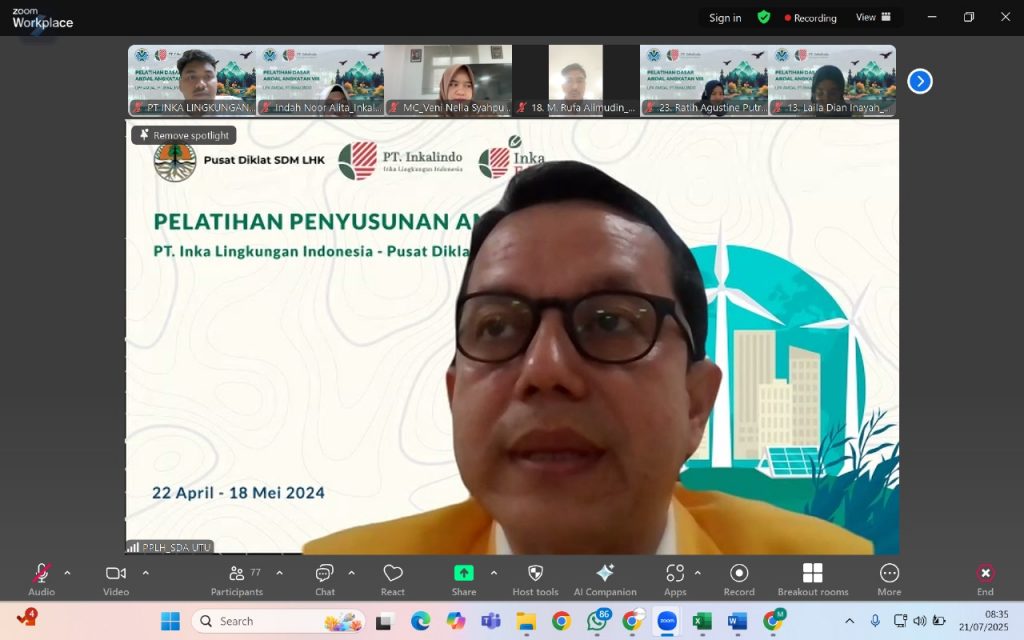Image resolution: width=1024 pixels, height=640 pixels.
Task: Check battery status in system tray
Action: 939,620
